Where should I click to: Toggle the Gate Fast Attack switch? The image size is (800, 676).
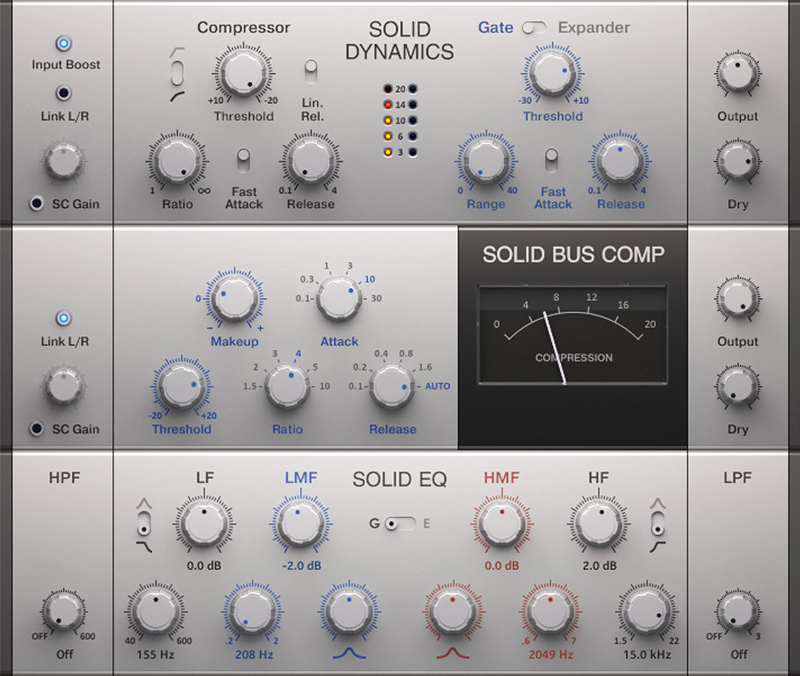coord(552,160)
